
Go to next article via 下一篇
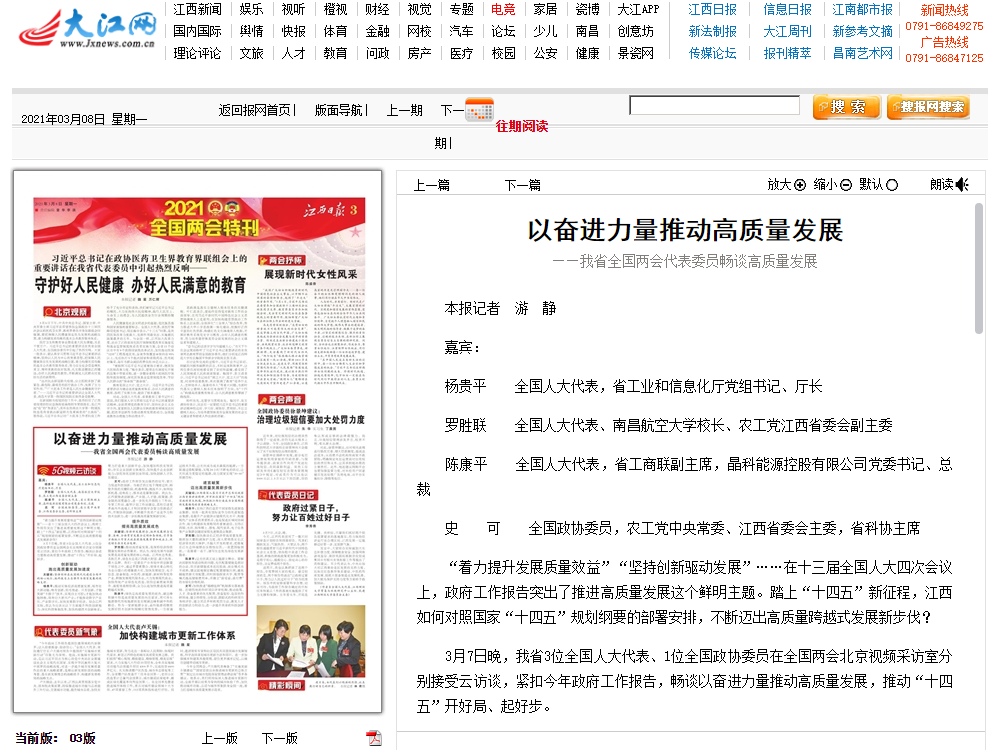(x=522, y=185)
